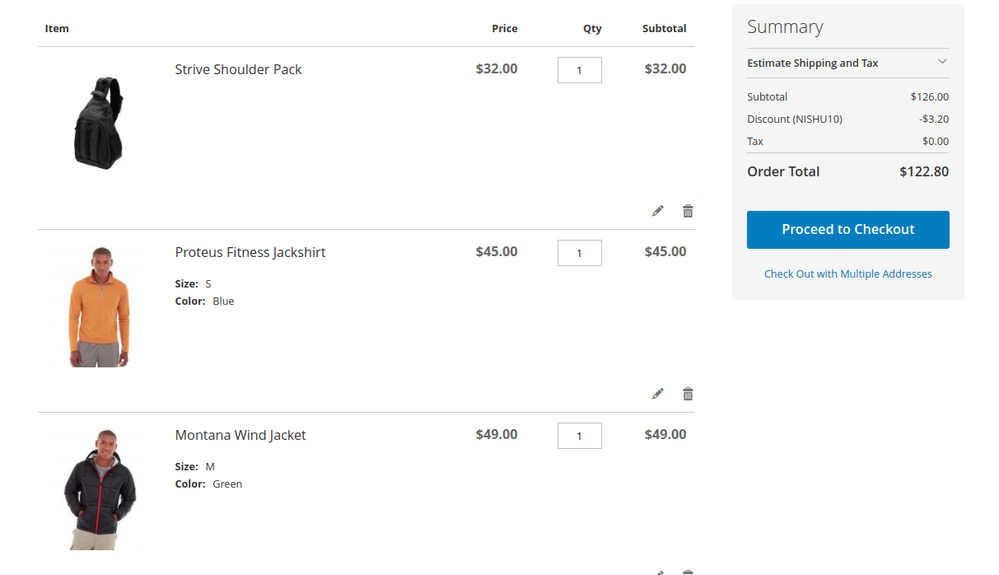
Task: Delete Proteus Fitness Jackshirt from cart
Action: click(688, 394)
